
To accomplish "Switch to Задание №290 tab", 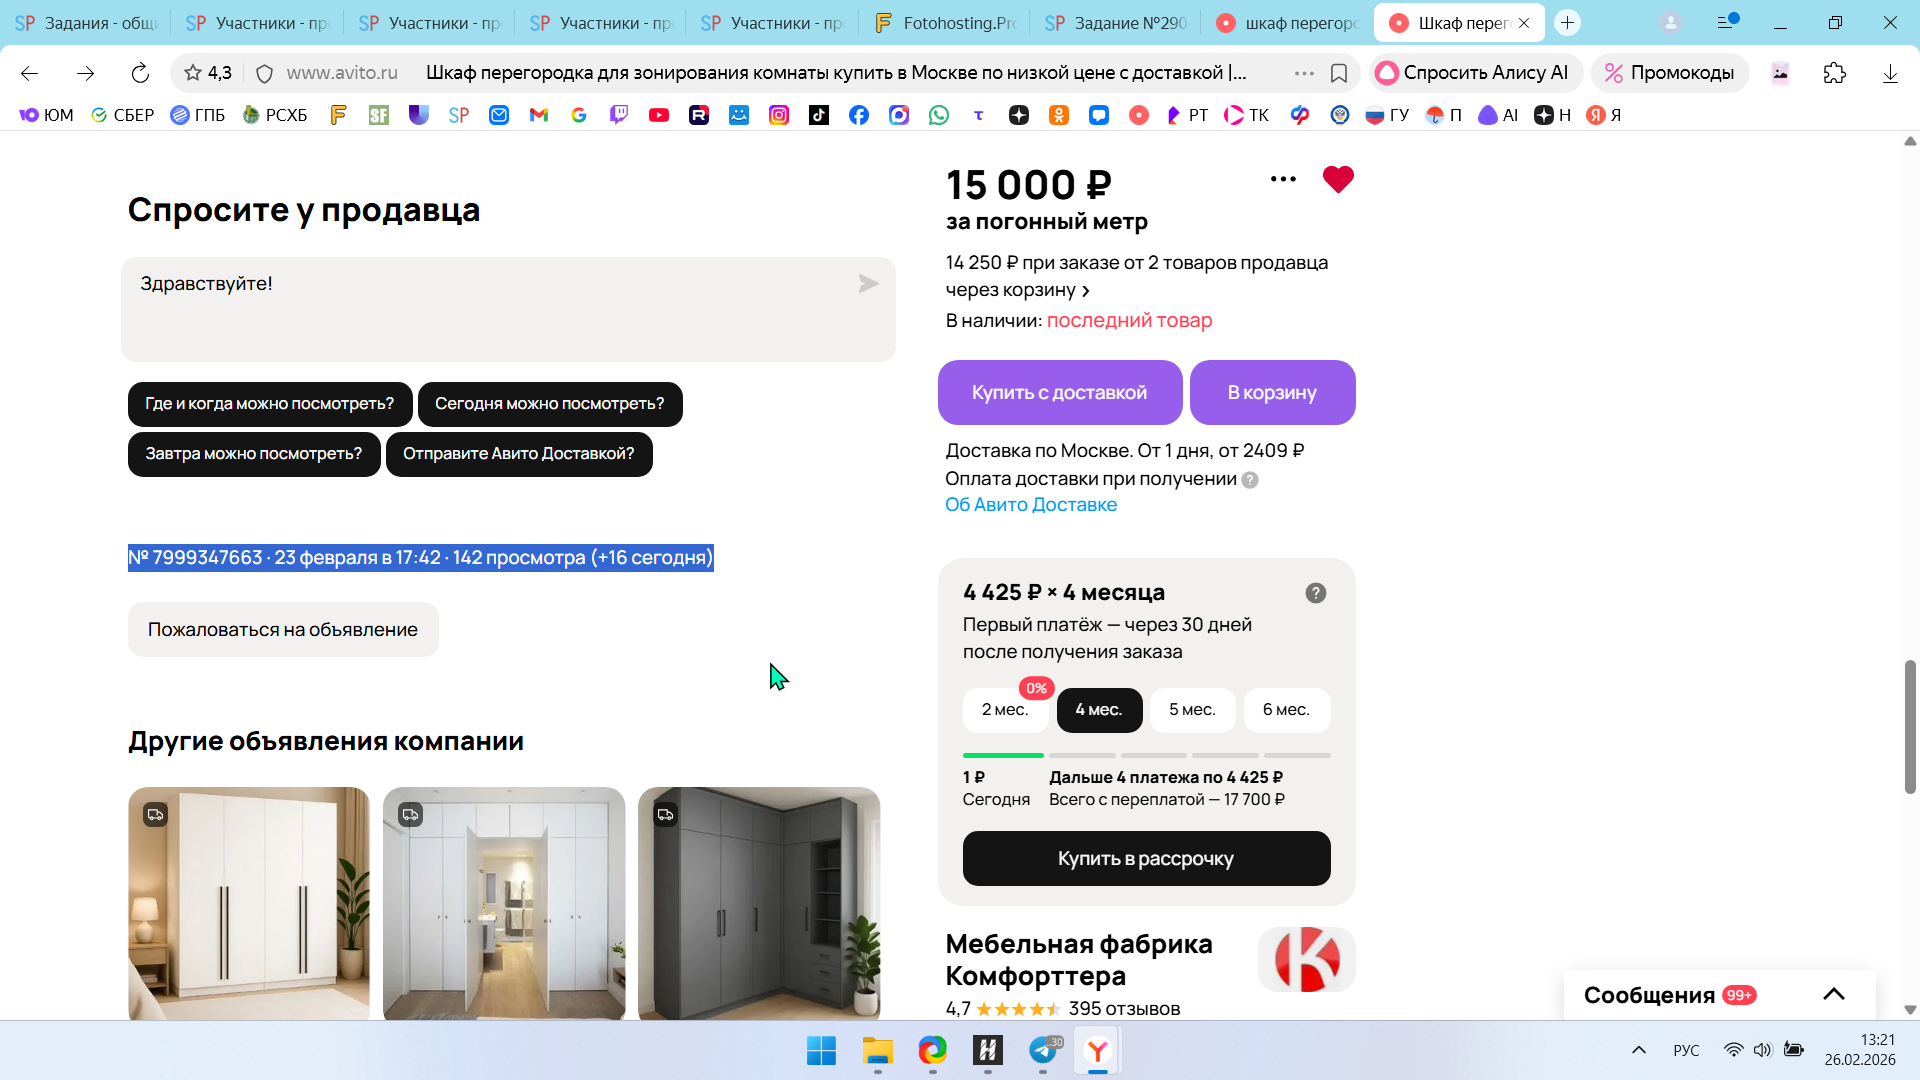I will tap(1117, 23).
